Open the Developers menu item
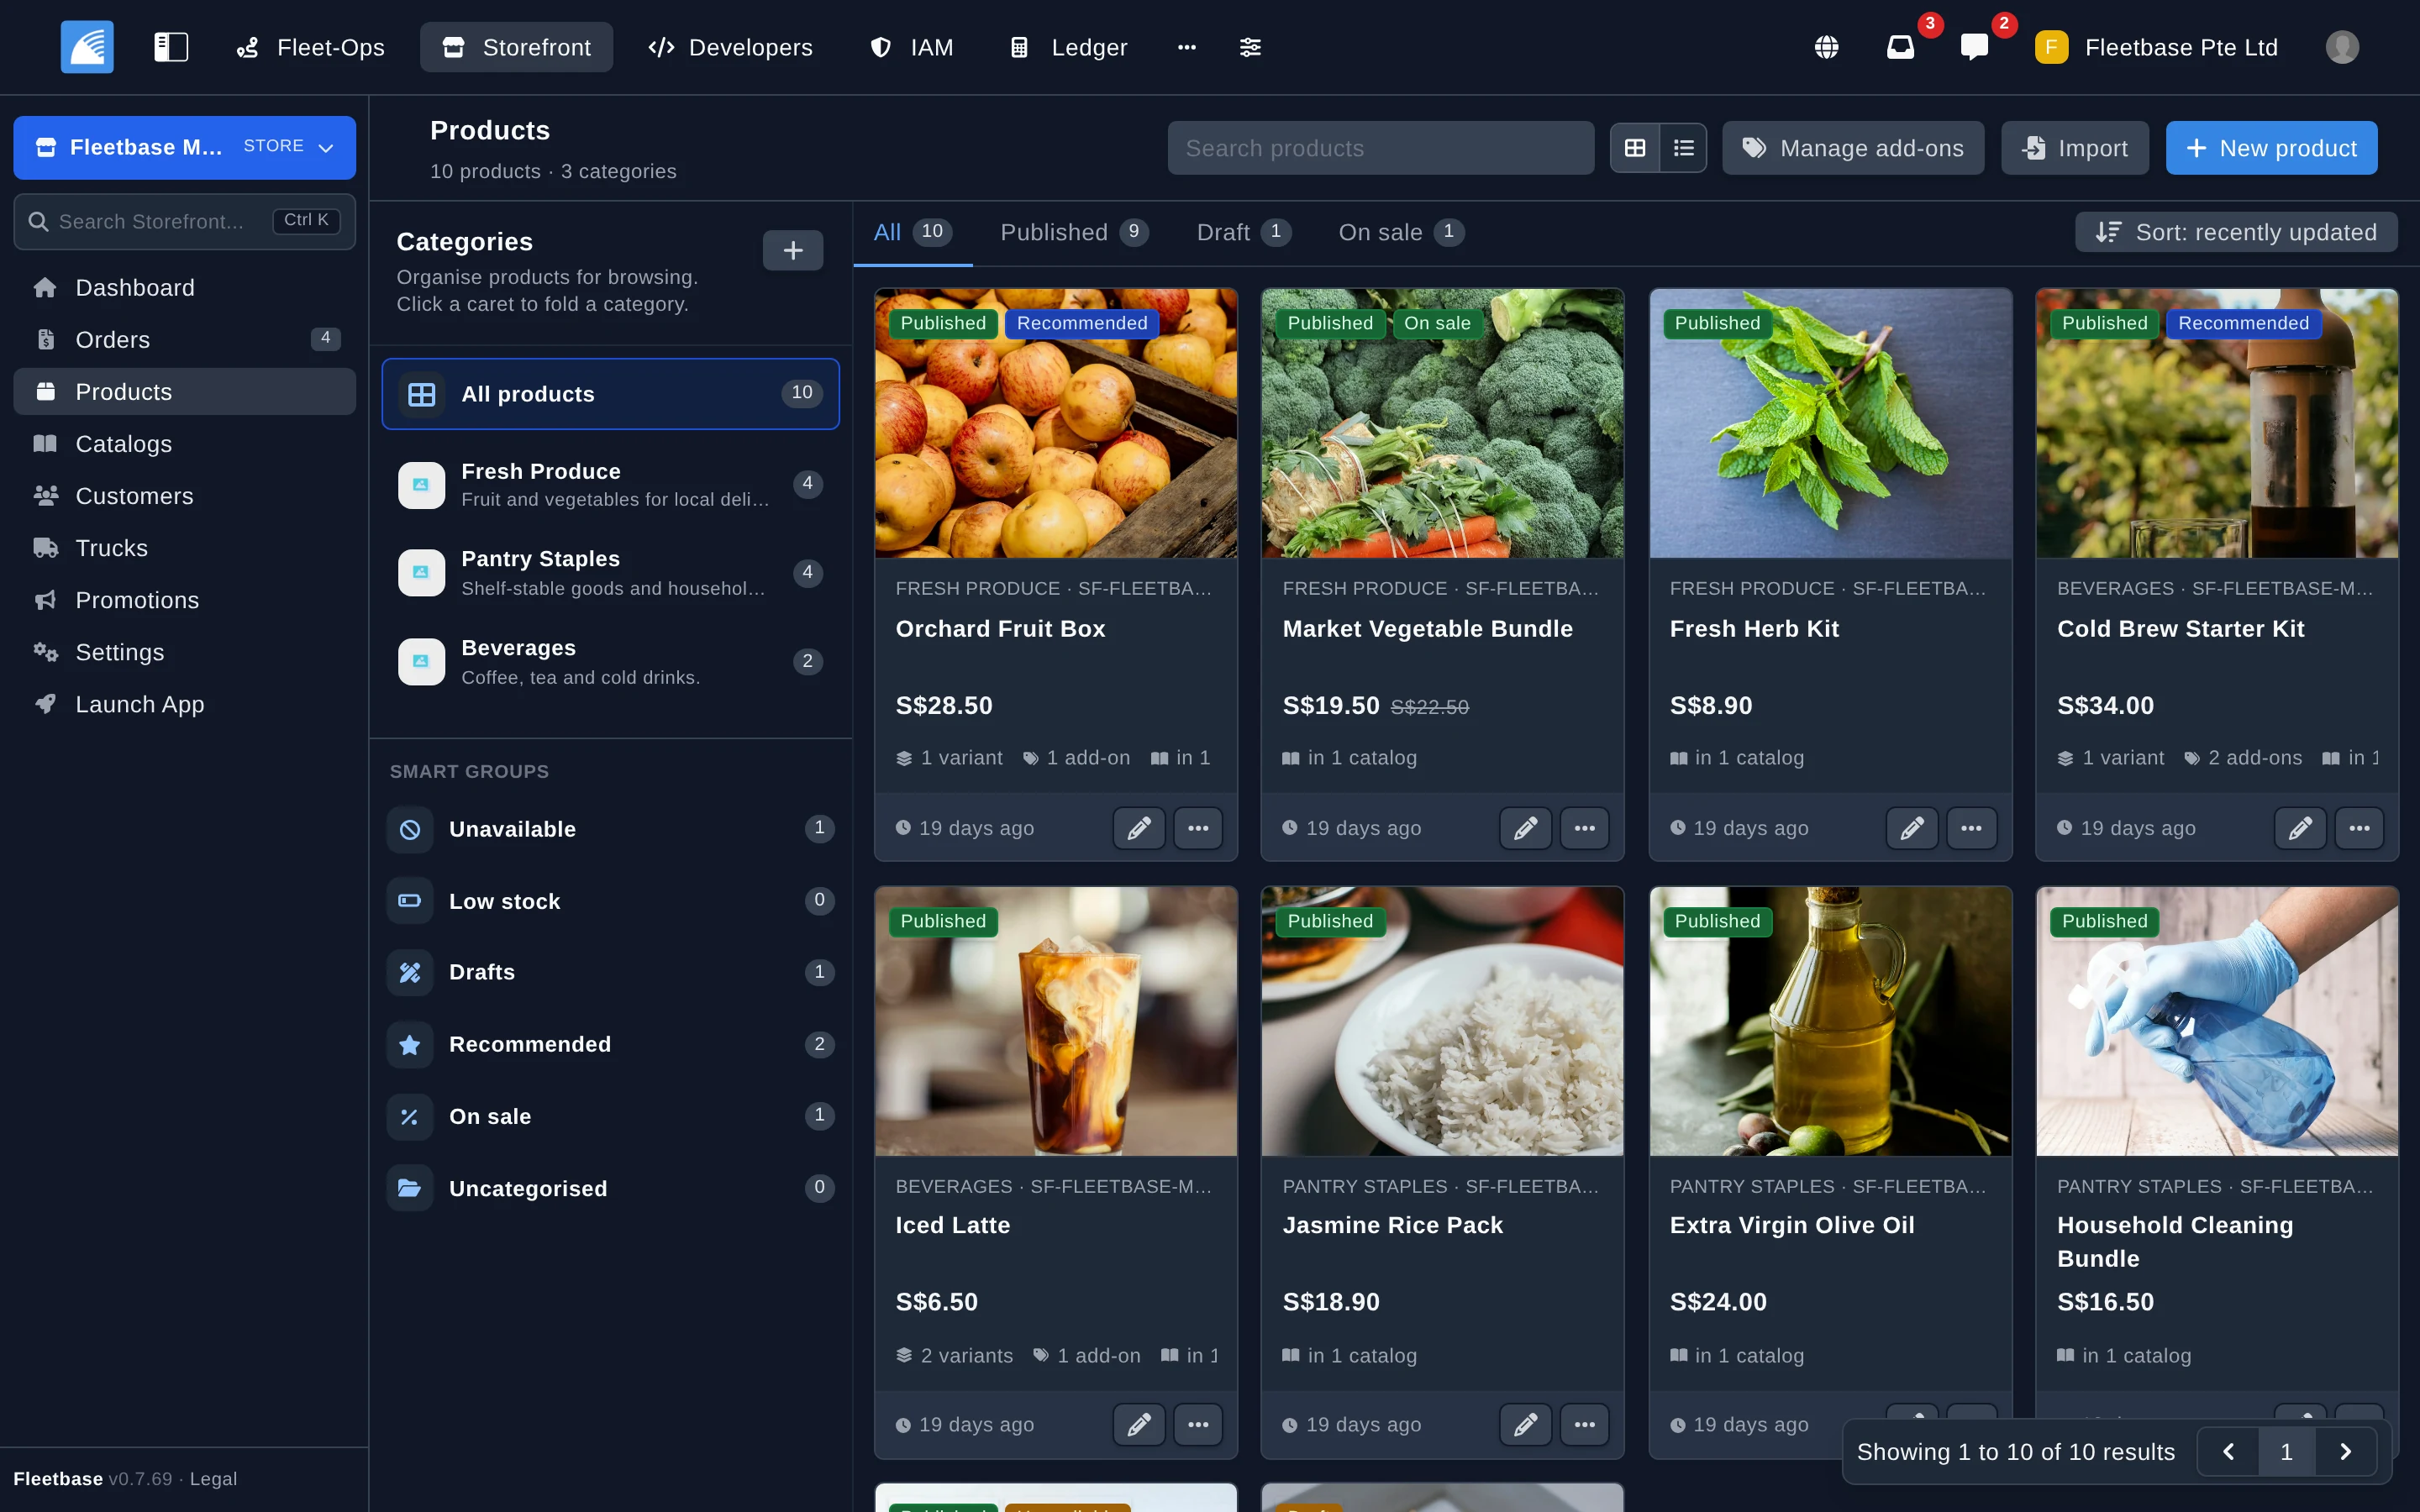The image size is (2420, 1512). point(730,47)
